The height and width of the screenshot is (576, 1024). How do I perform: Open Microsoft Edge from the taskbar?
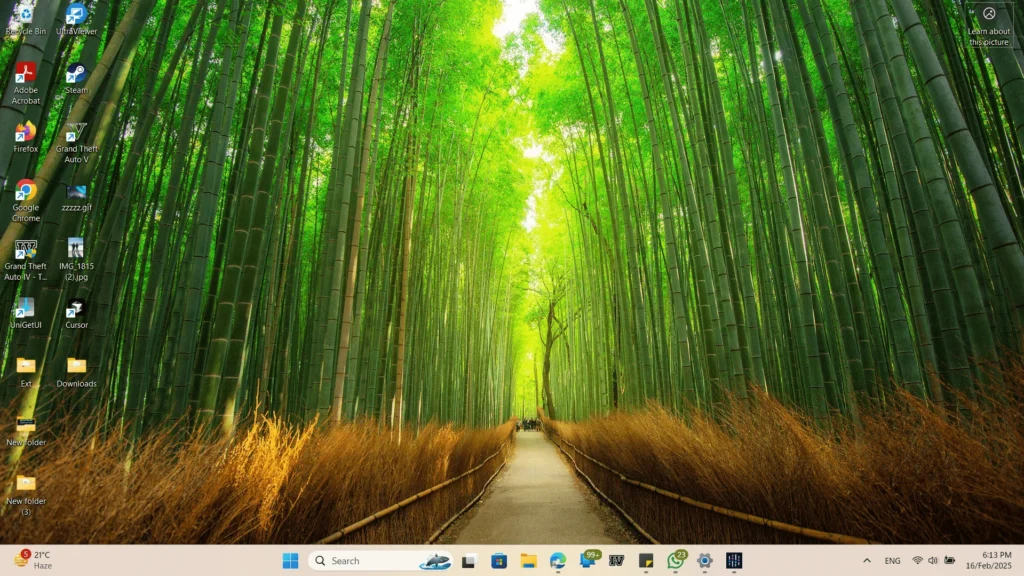pos(558,560)
